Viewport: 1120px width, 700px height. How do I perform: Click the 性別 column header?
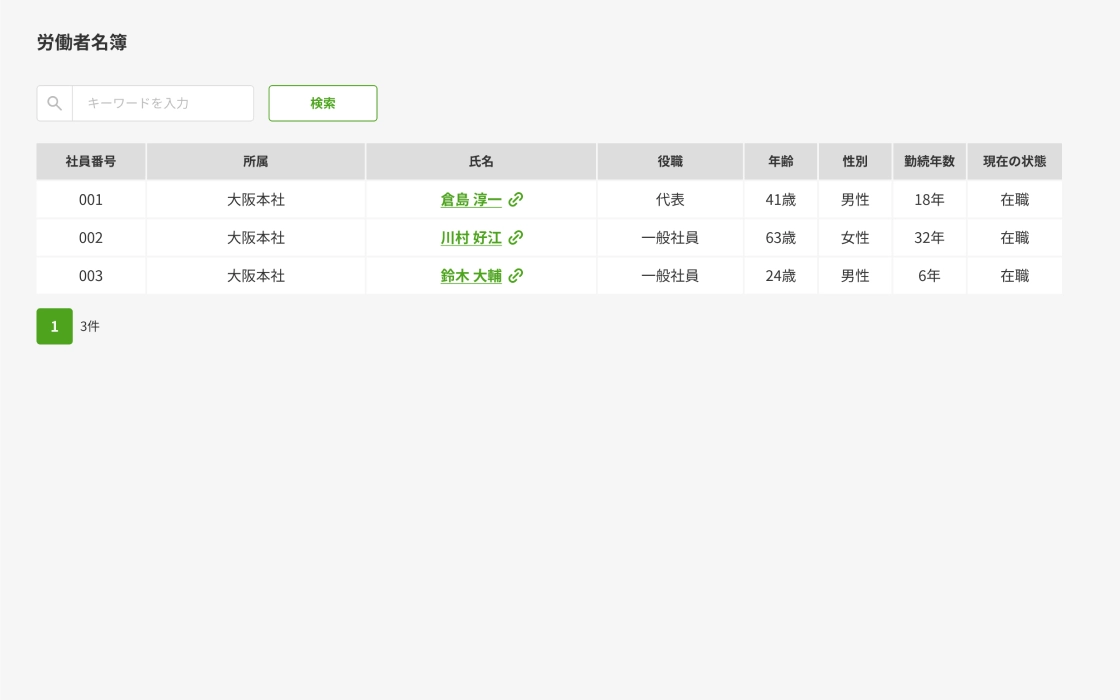click(855, 161)
